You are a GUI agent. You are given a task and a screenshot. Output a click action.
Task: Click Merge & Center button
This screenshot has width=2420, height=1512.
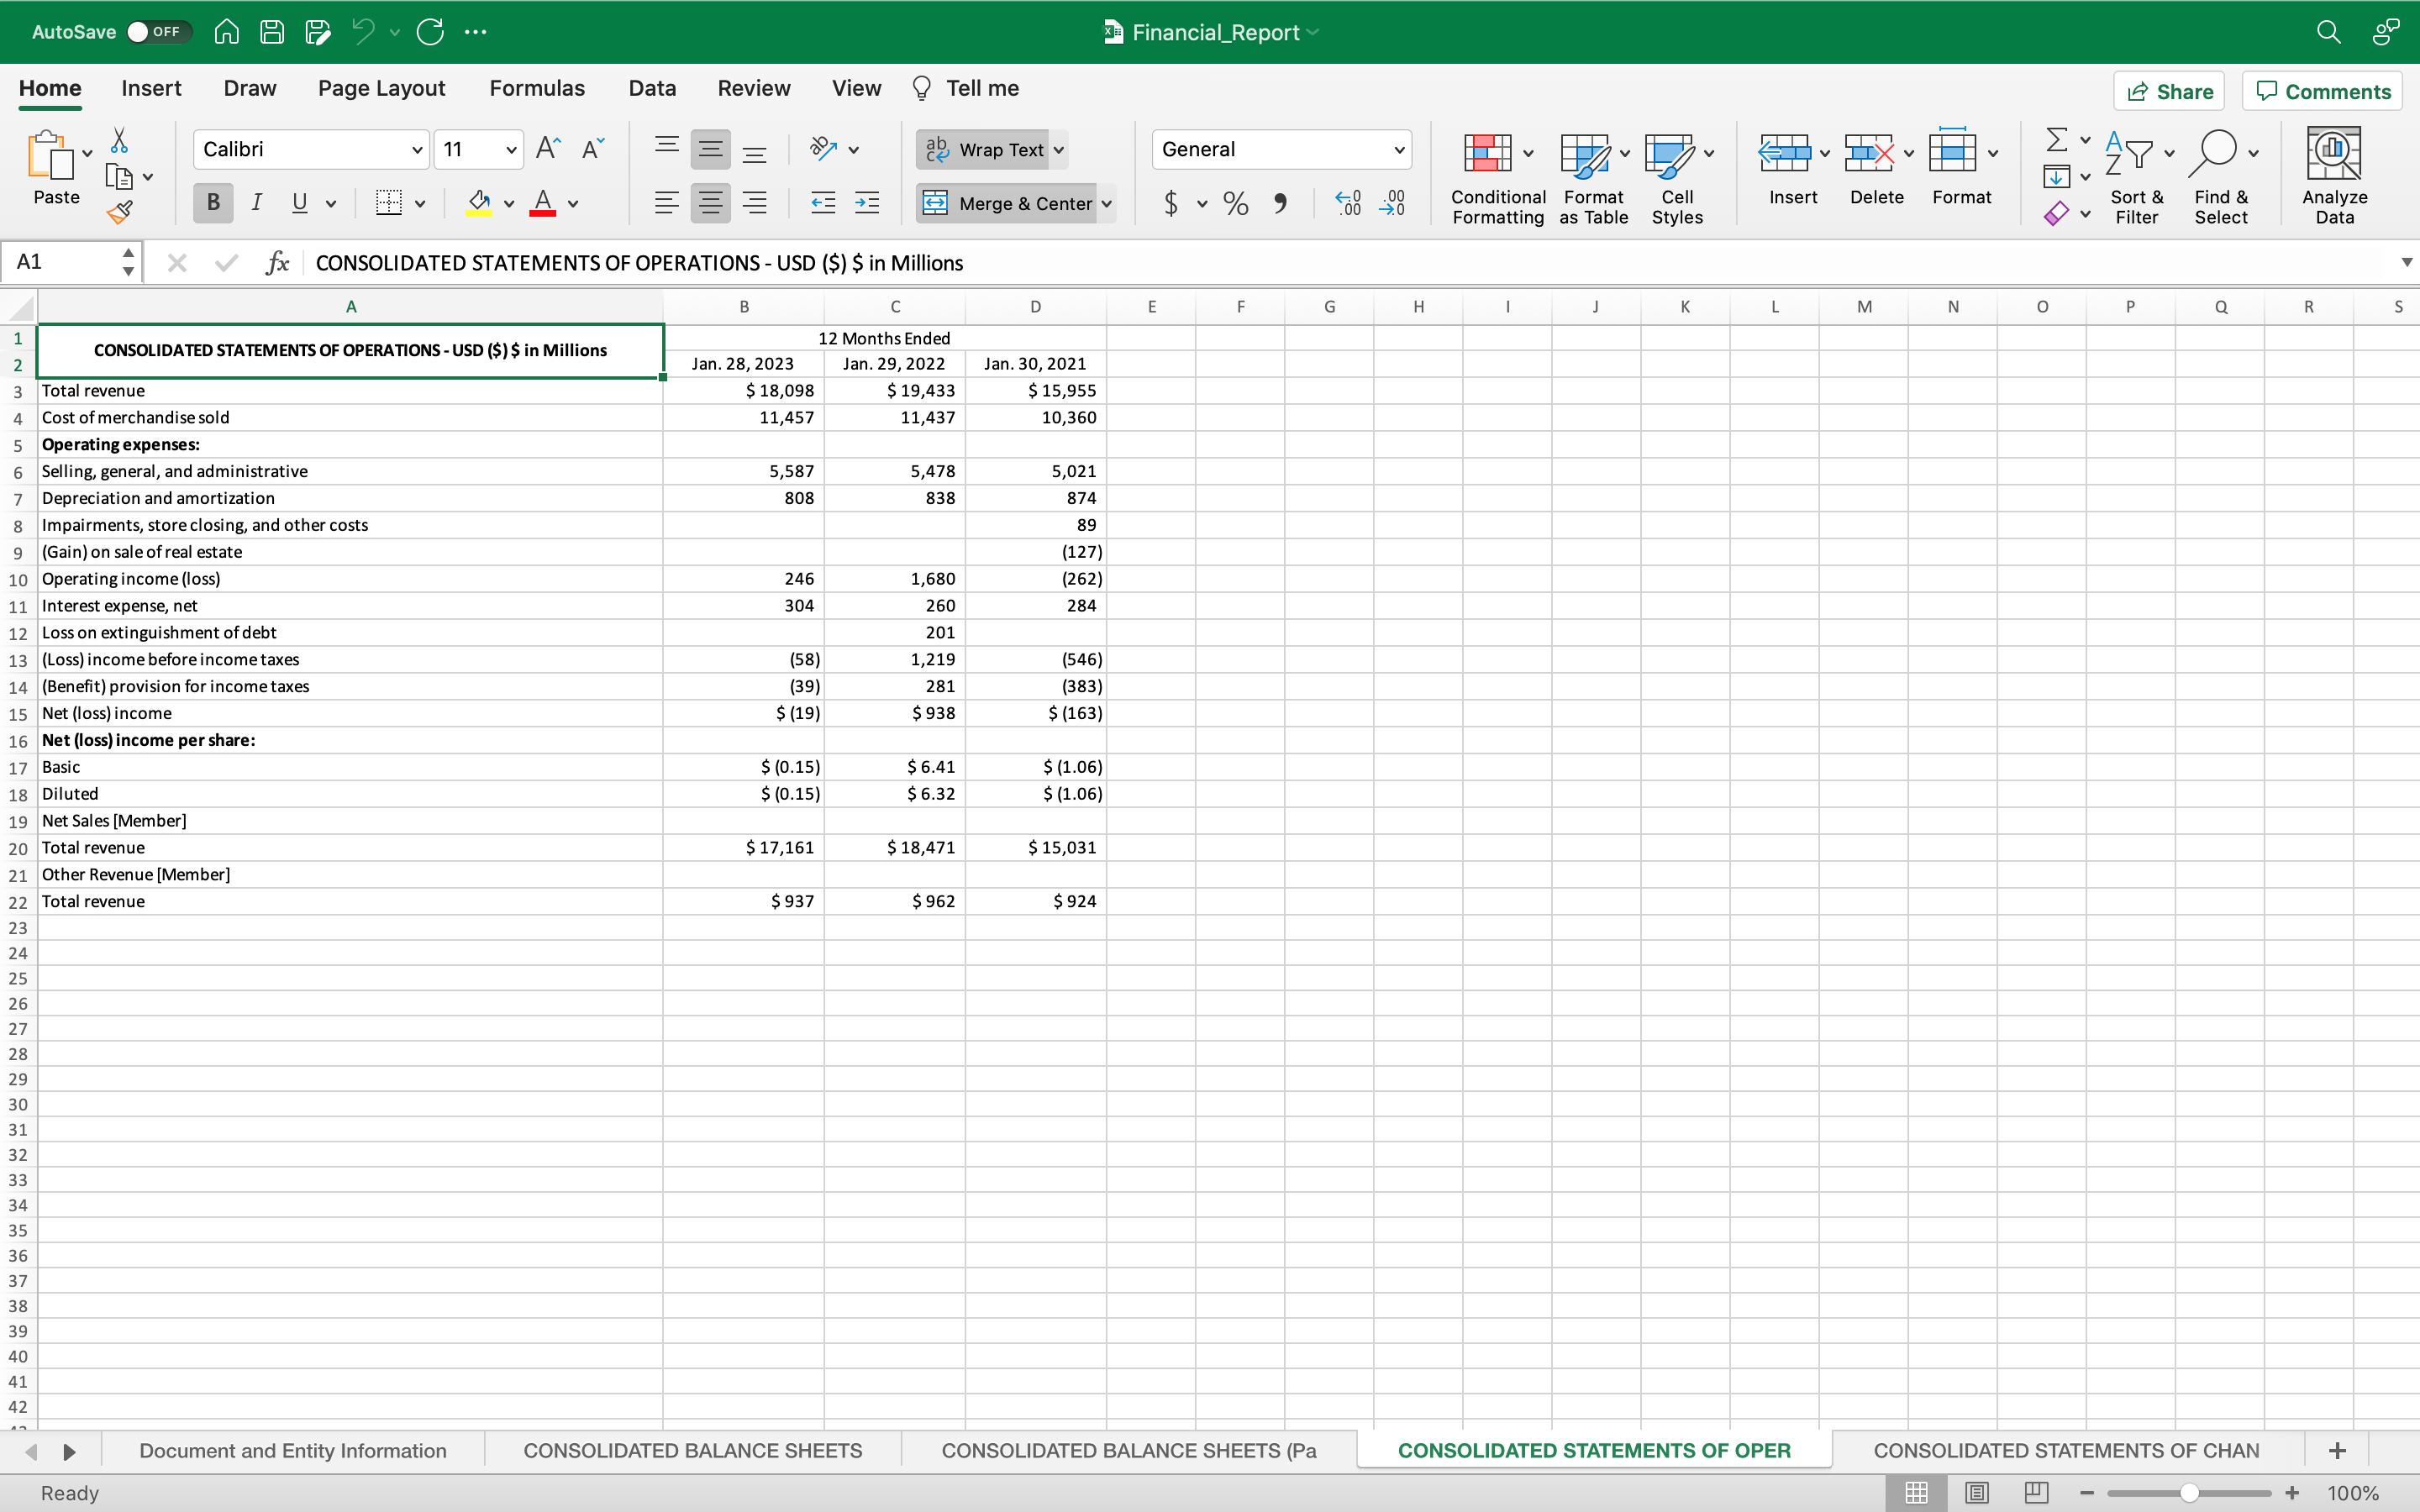click(x=1008, y=204)
